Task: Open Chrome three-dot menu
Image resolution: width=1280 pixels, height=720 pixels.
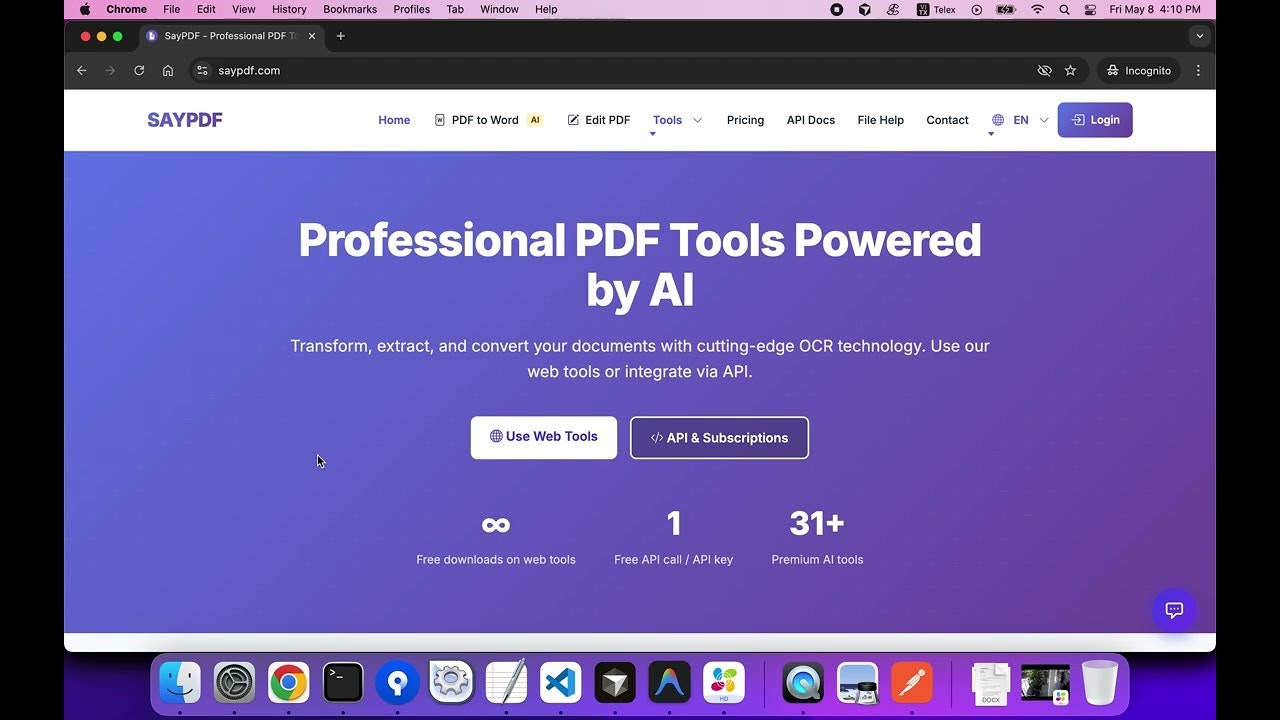Action: click(x=1198, y=71)
